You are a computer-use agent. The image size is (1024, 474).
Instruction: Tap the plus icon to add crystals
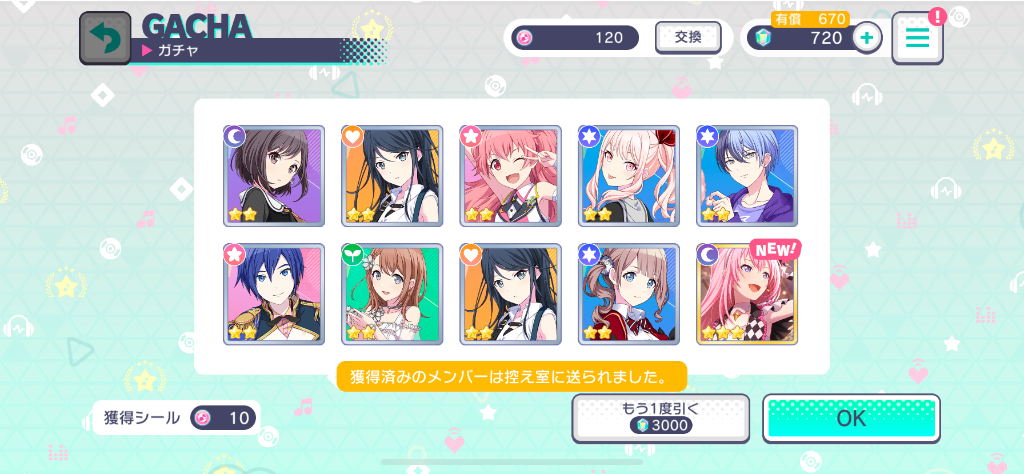(x=867, y=38)
